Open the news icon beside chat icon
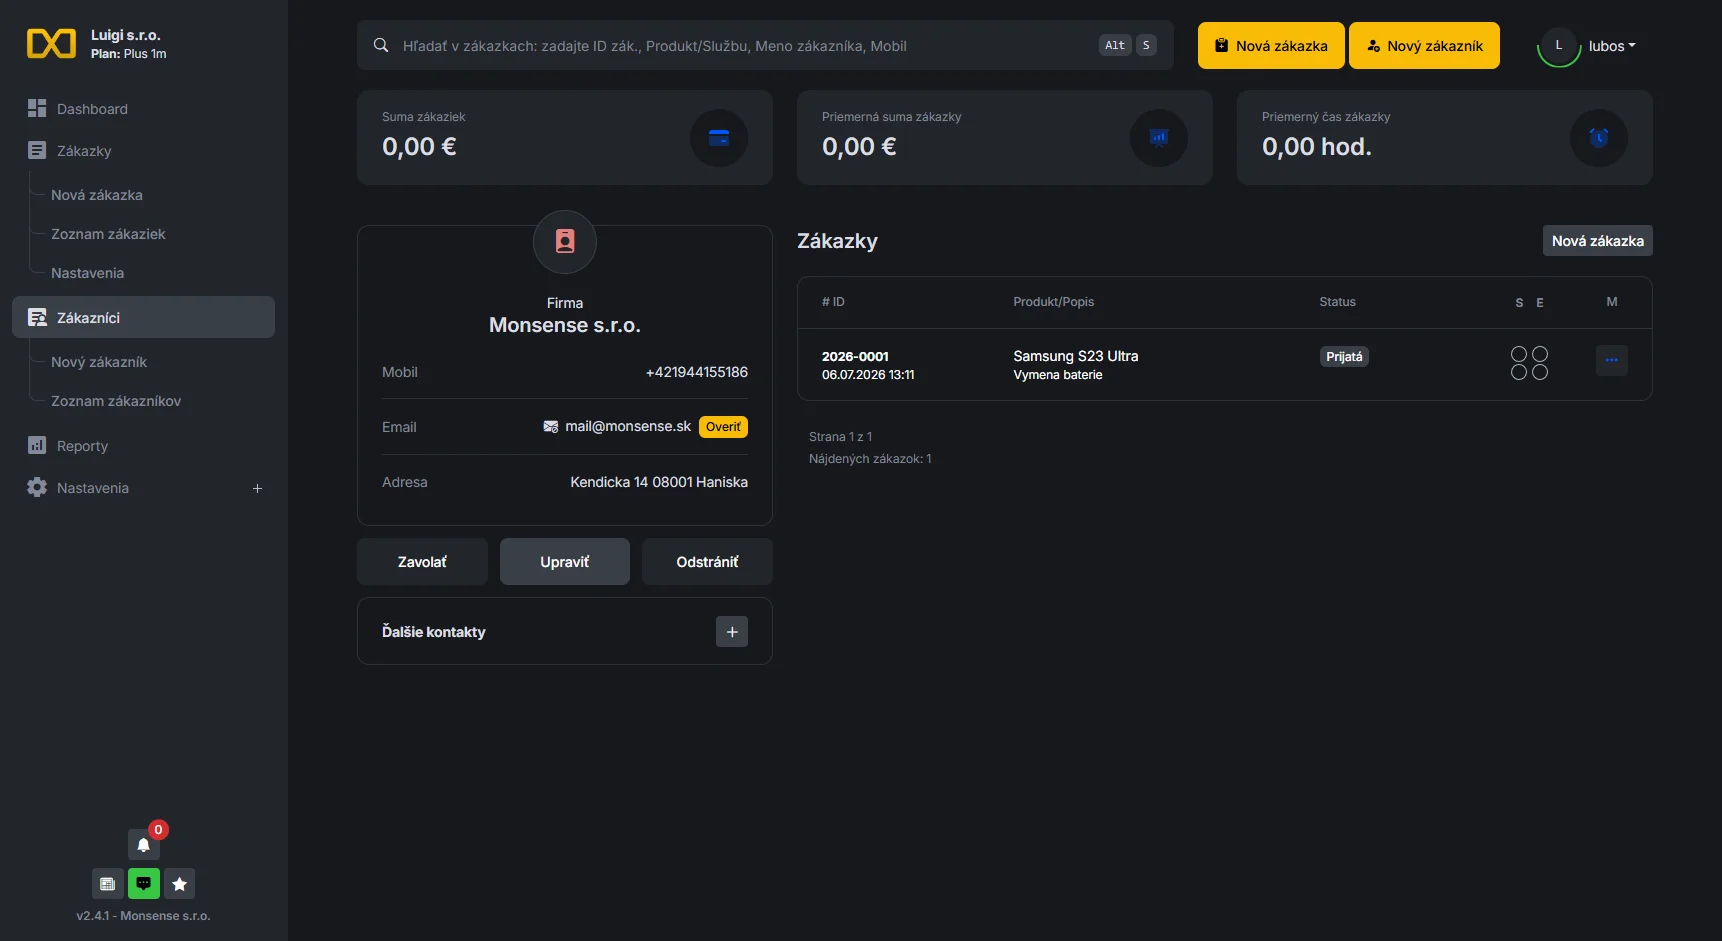Screen dimensions: 1722x941 [x=108, y=884]
